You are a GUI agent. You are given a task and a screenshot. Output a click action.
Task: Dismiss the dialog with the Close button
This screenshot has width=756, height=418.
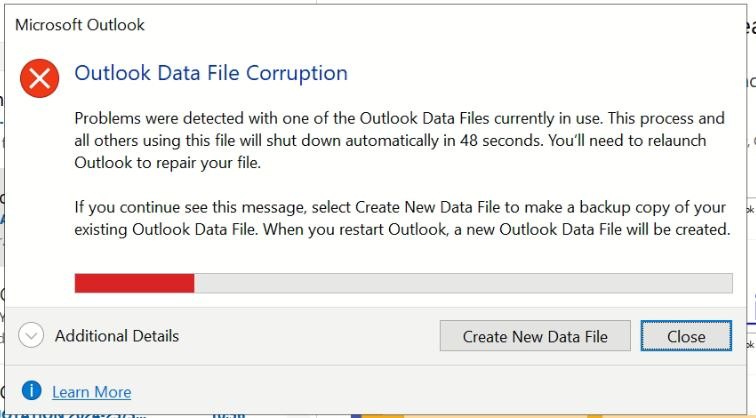(x=686, y=336)
